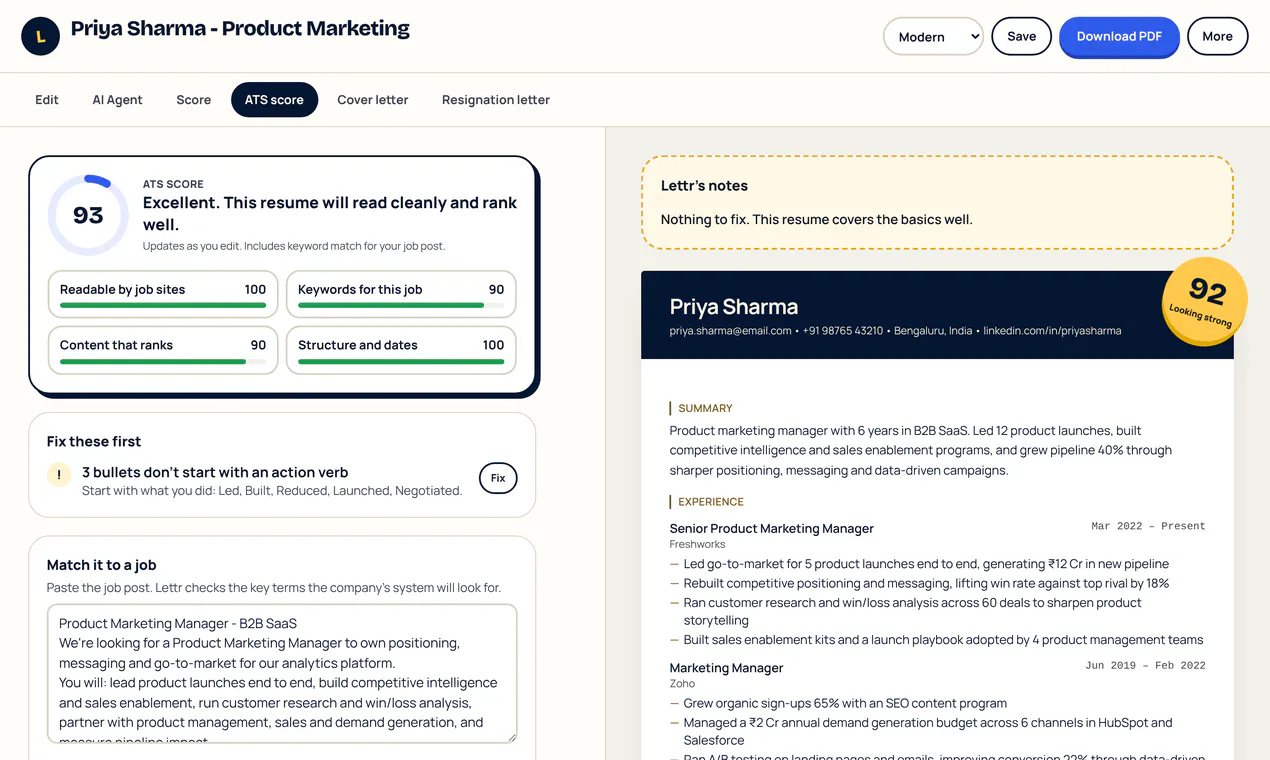Click the Lettr logo icon
The height and width of the screenshot is (760, 1270).
point(40,36)
